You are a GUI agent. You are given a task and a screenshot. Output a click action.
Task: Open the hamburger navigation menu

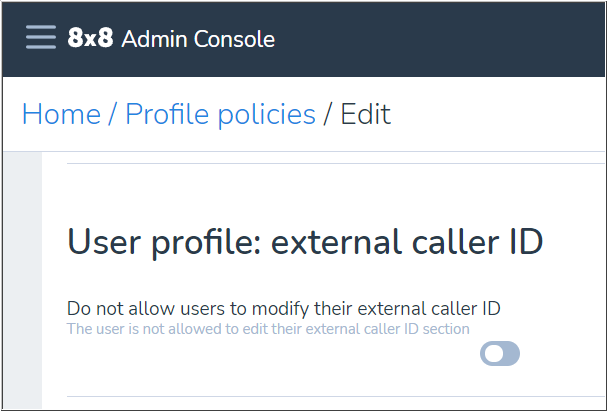point(41,39)
